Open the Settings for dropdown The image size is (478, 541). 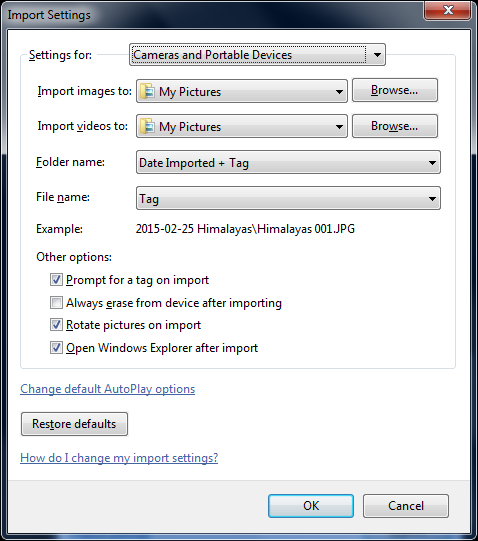(x=257, y=55)
